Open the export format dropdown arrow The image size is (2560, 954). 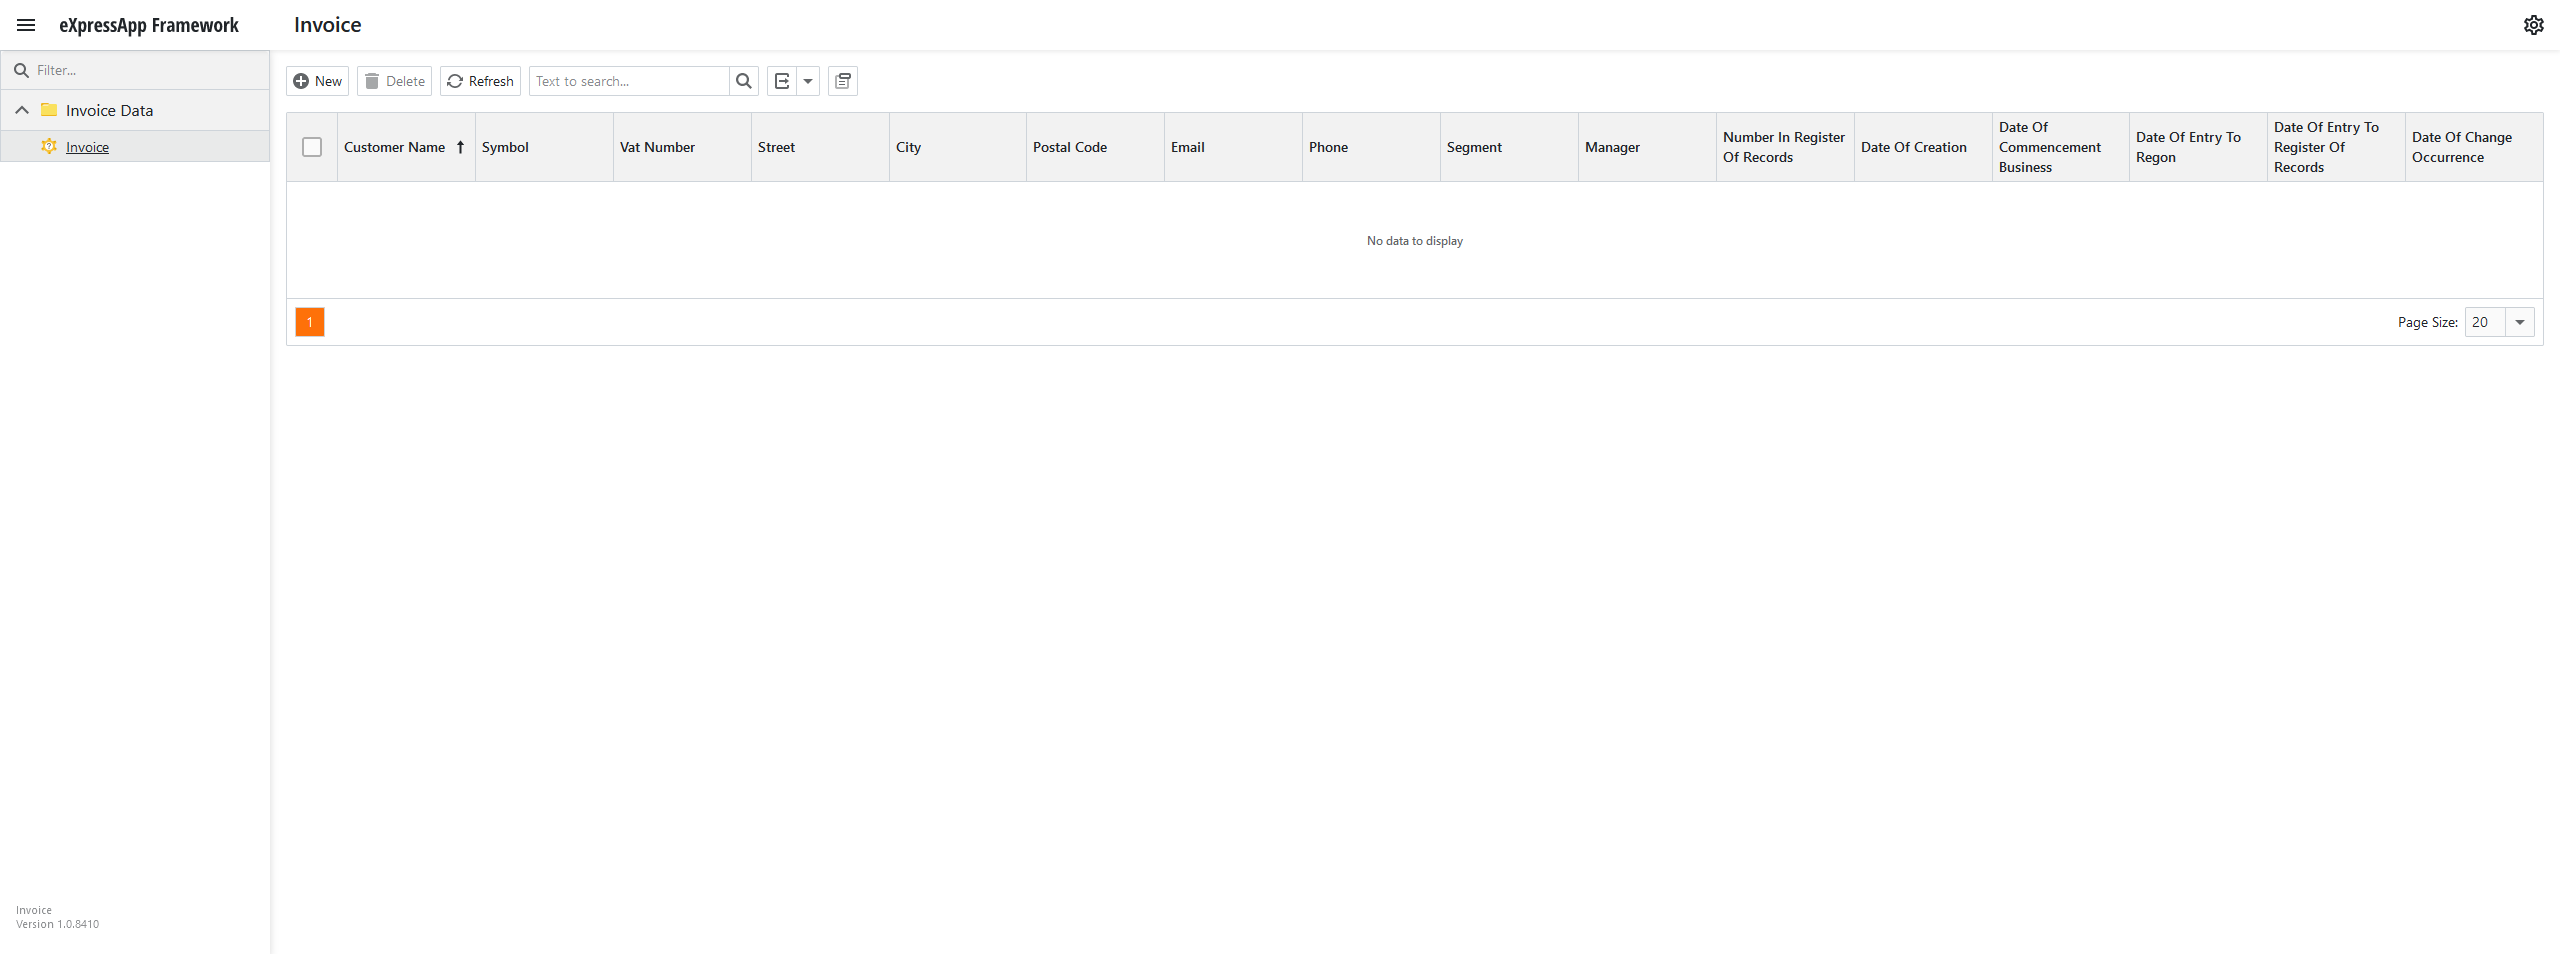click(x=808, y=81)
